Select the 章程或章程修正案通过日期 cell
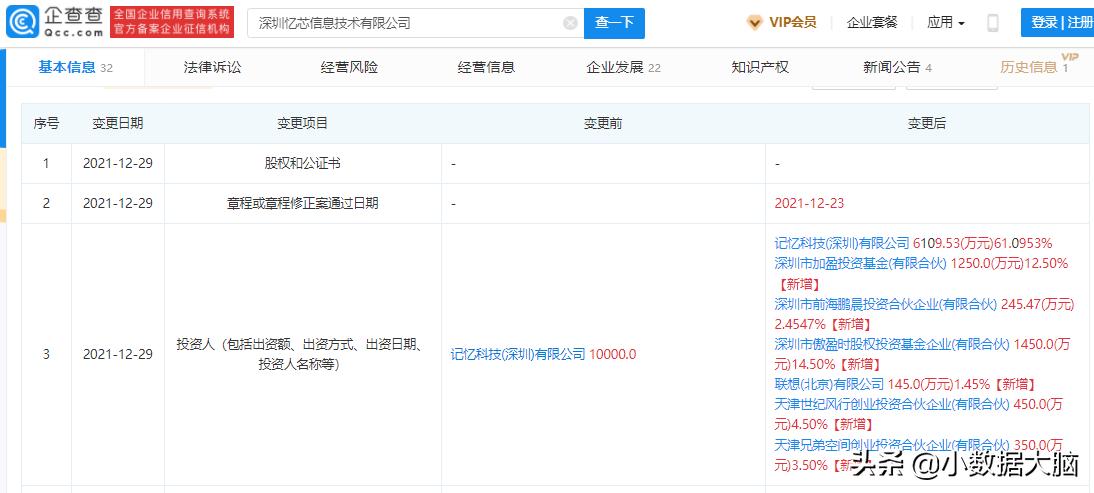 click(x=303, y=204)
